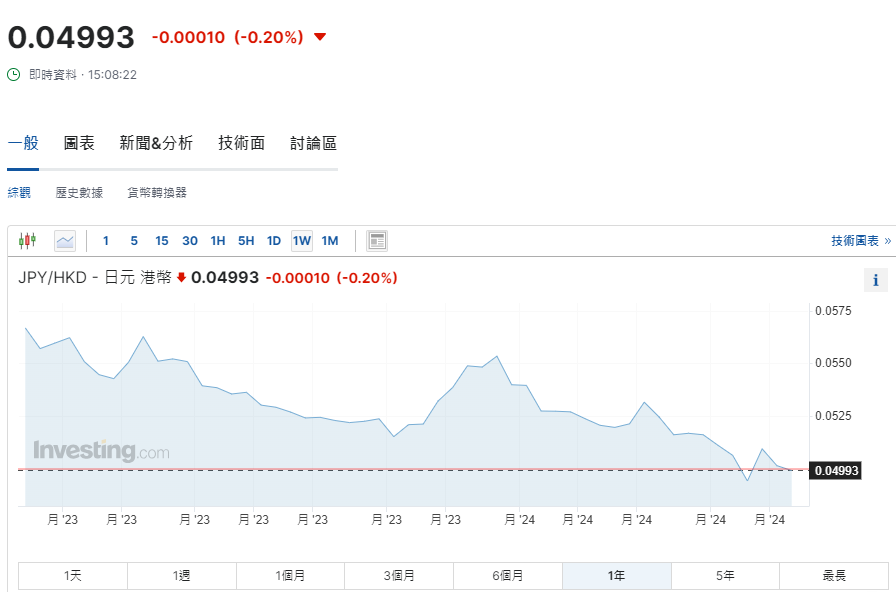Select the 6個月 time range button
This screenshot has width=896, height=592.
[507, 576]
